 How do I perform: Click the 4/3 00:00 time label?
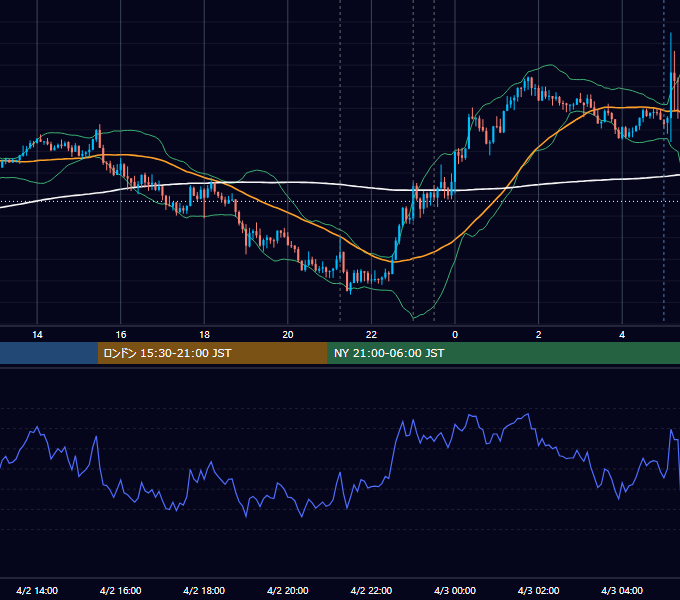pyautogui.click(x=455, y=590)
